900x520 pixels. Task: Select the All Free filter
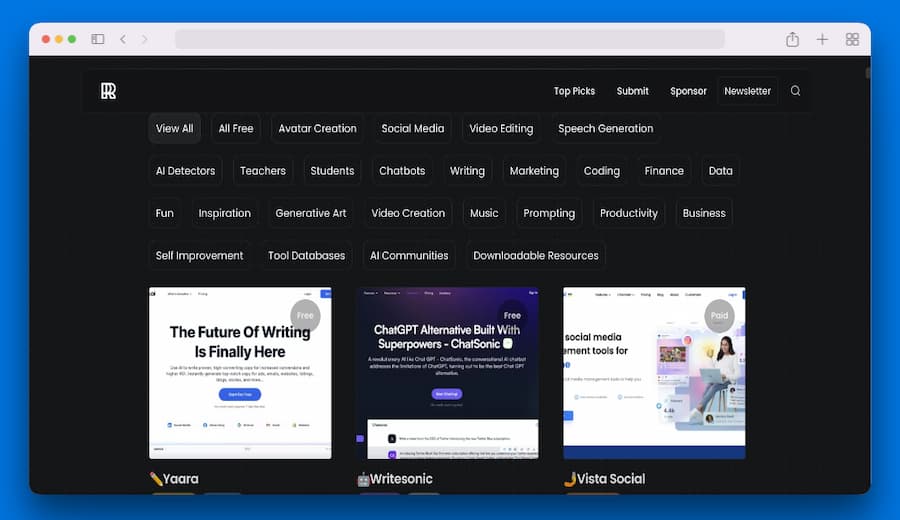click(236, 129)
